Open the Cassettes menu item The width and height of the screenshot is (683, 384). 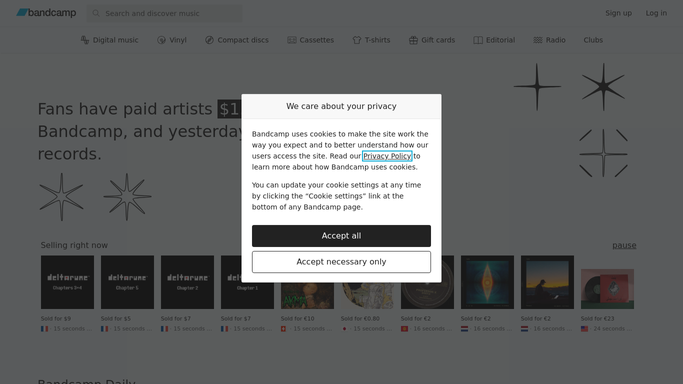point(311,40)
